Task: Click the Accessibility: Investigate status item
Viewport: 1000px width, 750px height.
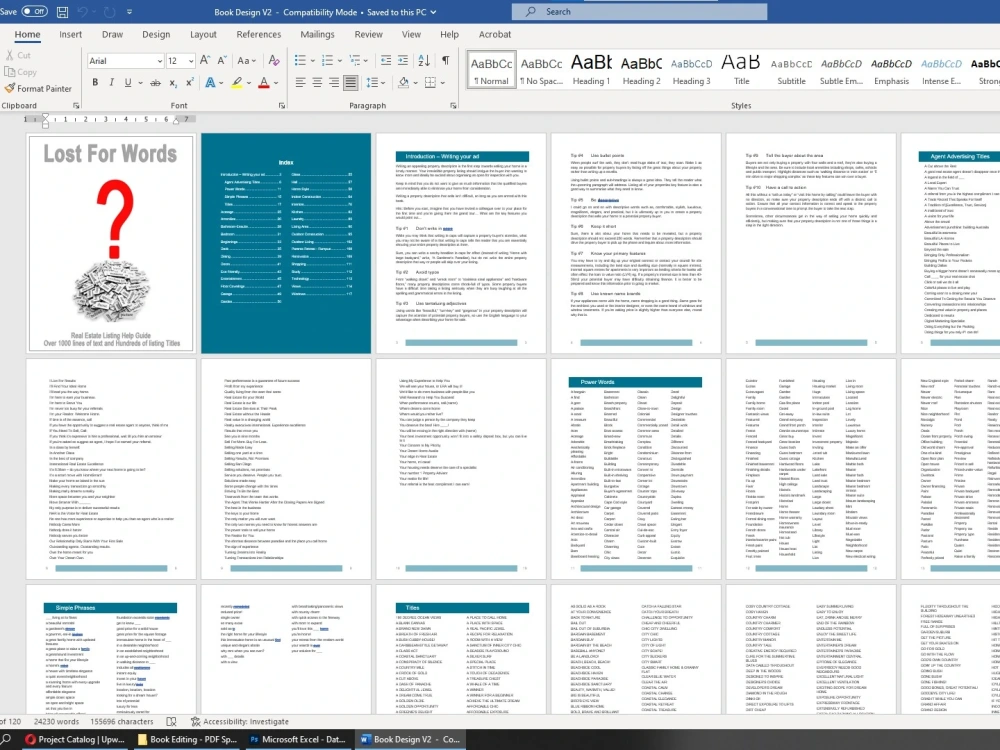Action: pyautogui.click(x=239, y=721)
